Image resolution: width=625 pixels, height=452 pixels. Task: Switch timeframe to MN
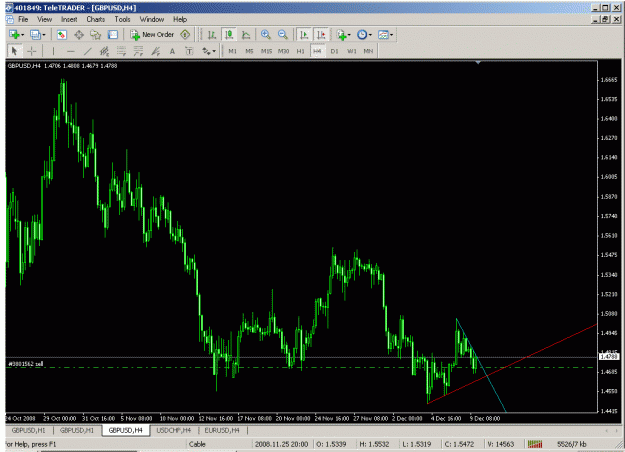[x=368, y=51]
